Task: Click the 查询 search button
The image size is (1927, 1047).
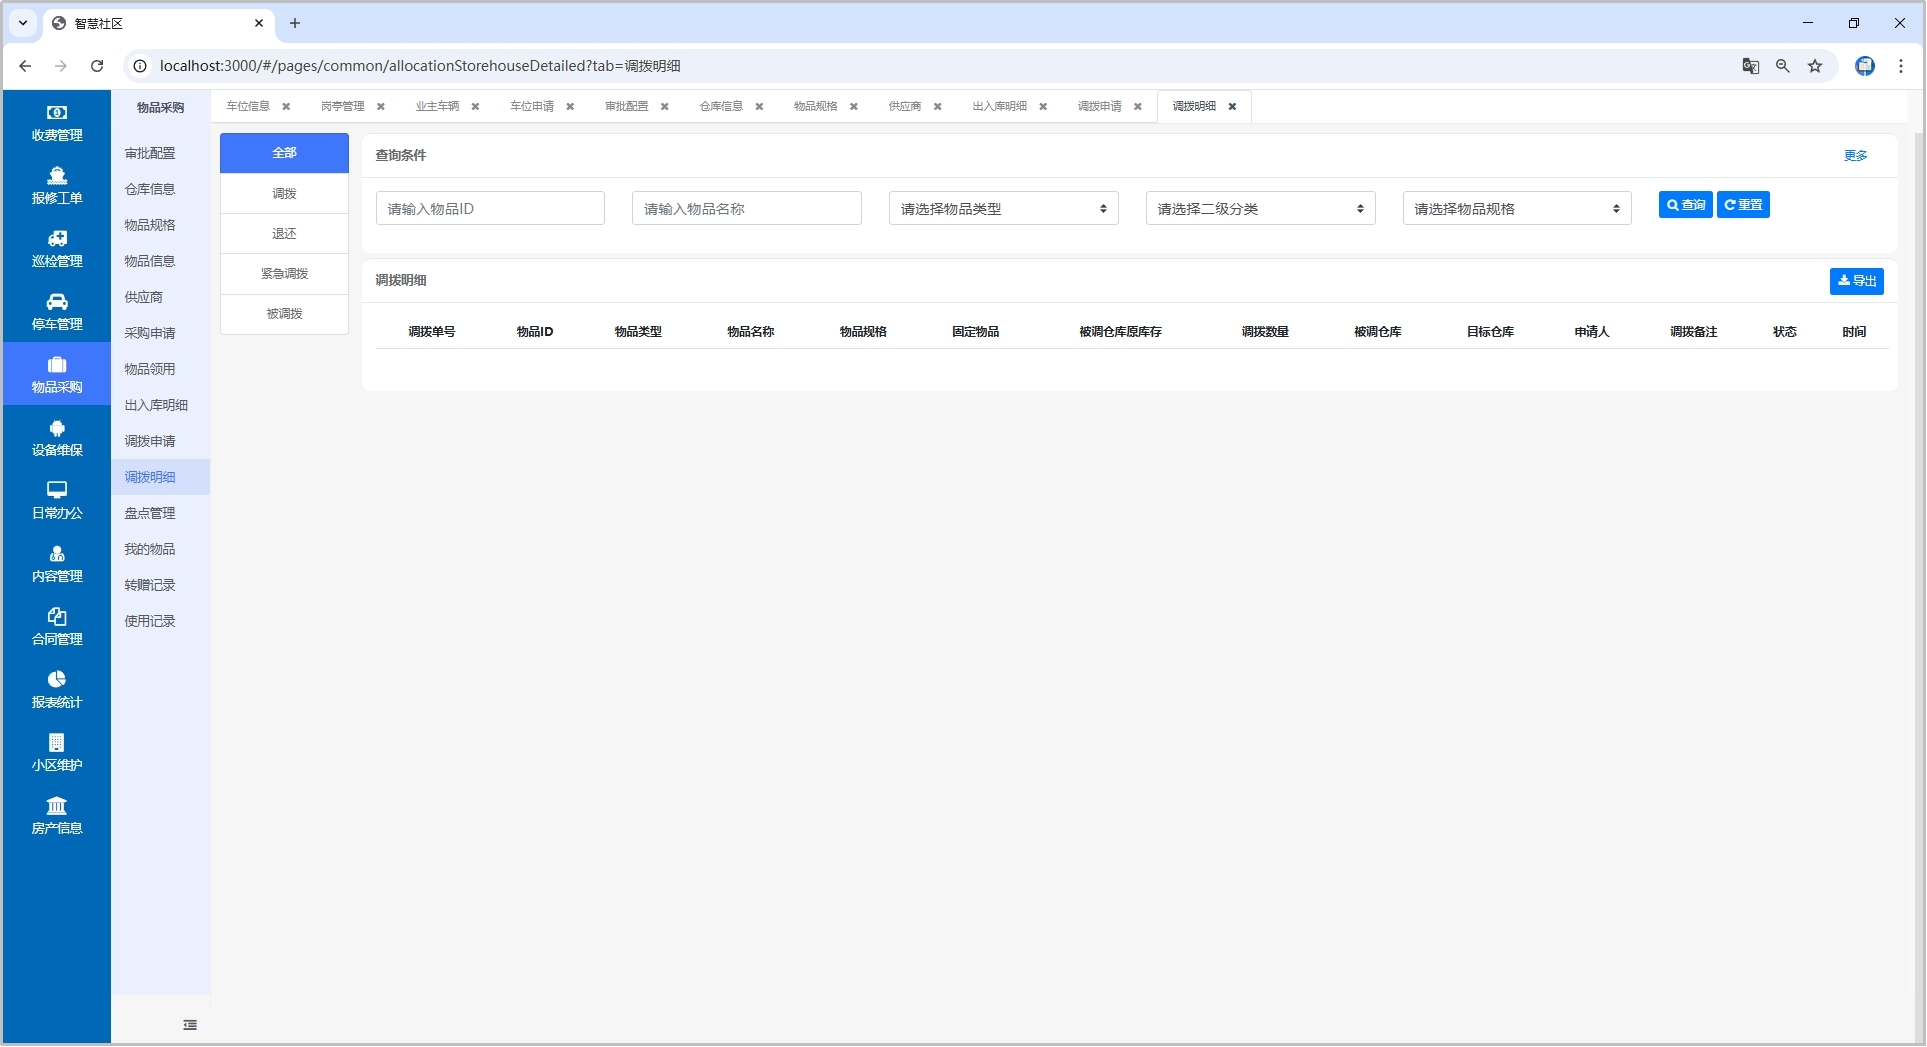Action: click(1685, 205)
